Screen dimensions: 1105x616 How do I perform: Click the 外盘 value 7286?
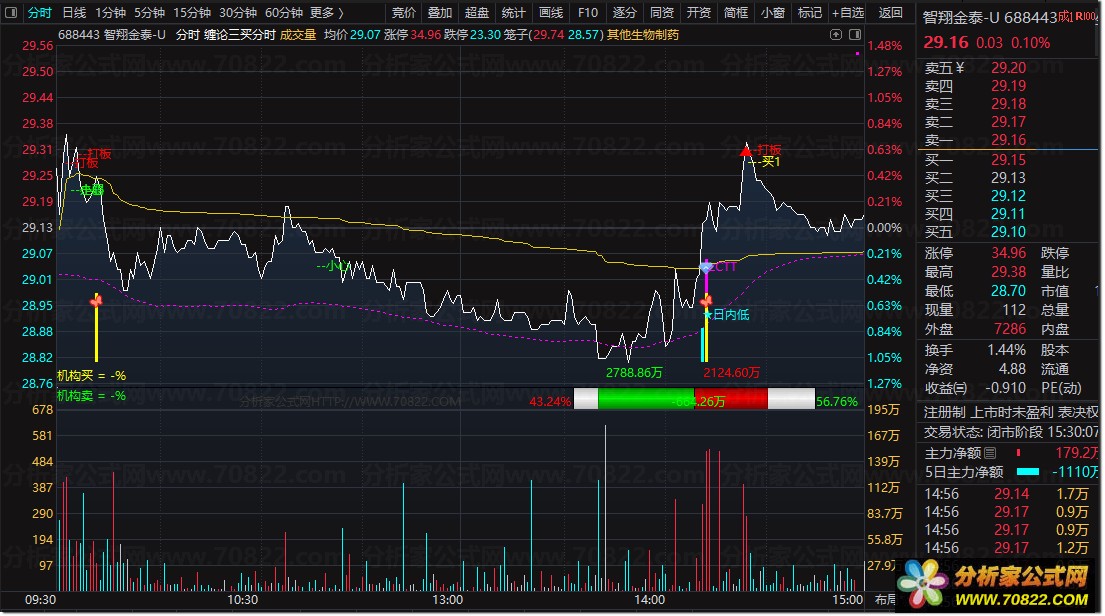[x=1010, y=329]
